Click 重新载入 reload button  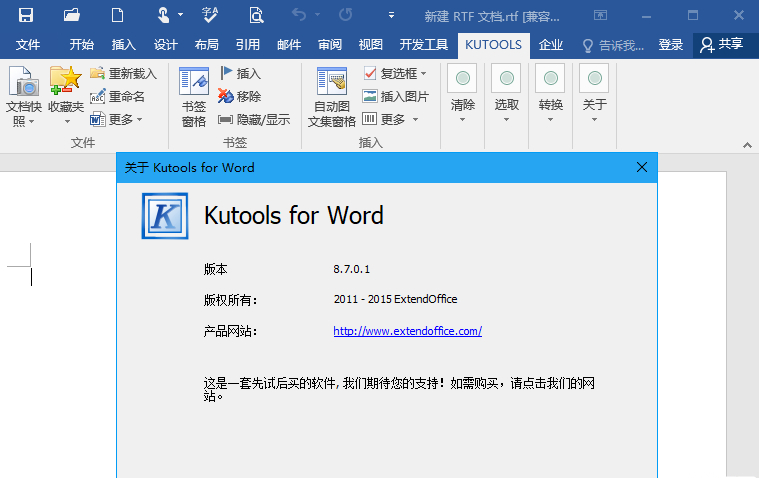click(x=124, y=74)
